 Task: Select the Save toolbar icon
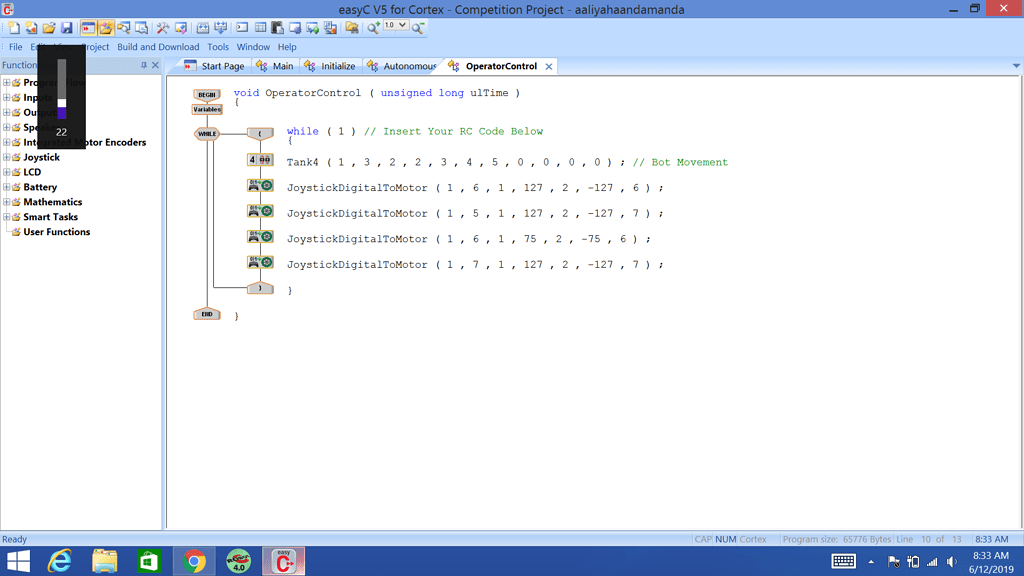point(67,27)
